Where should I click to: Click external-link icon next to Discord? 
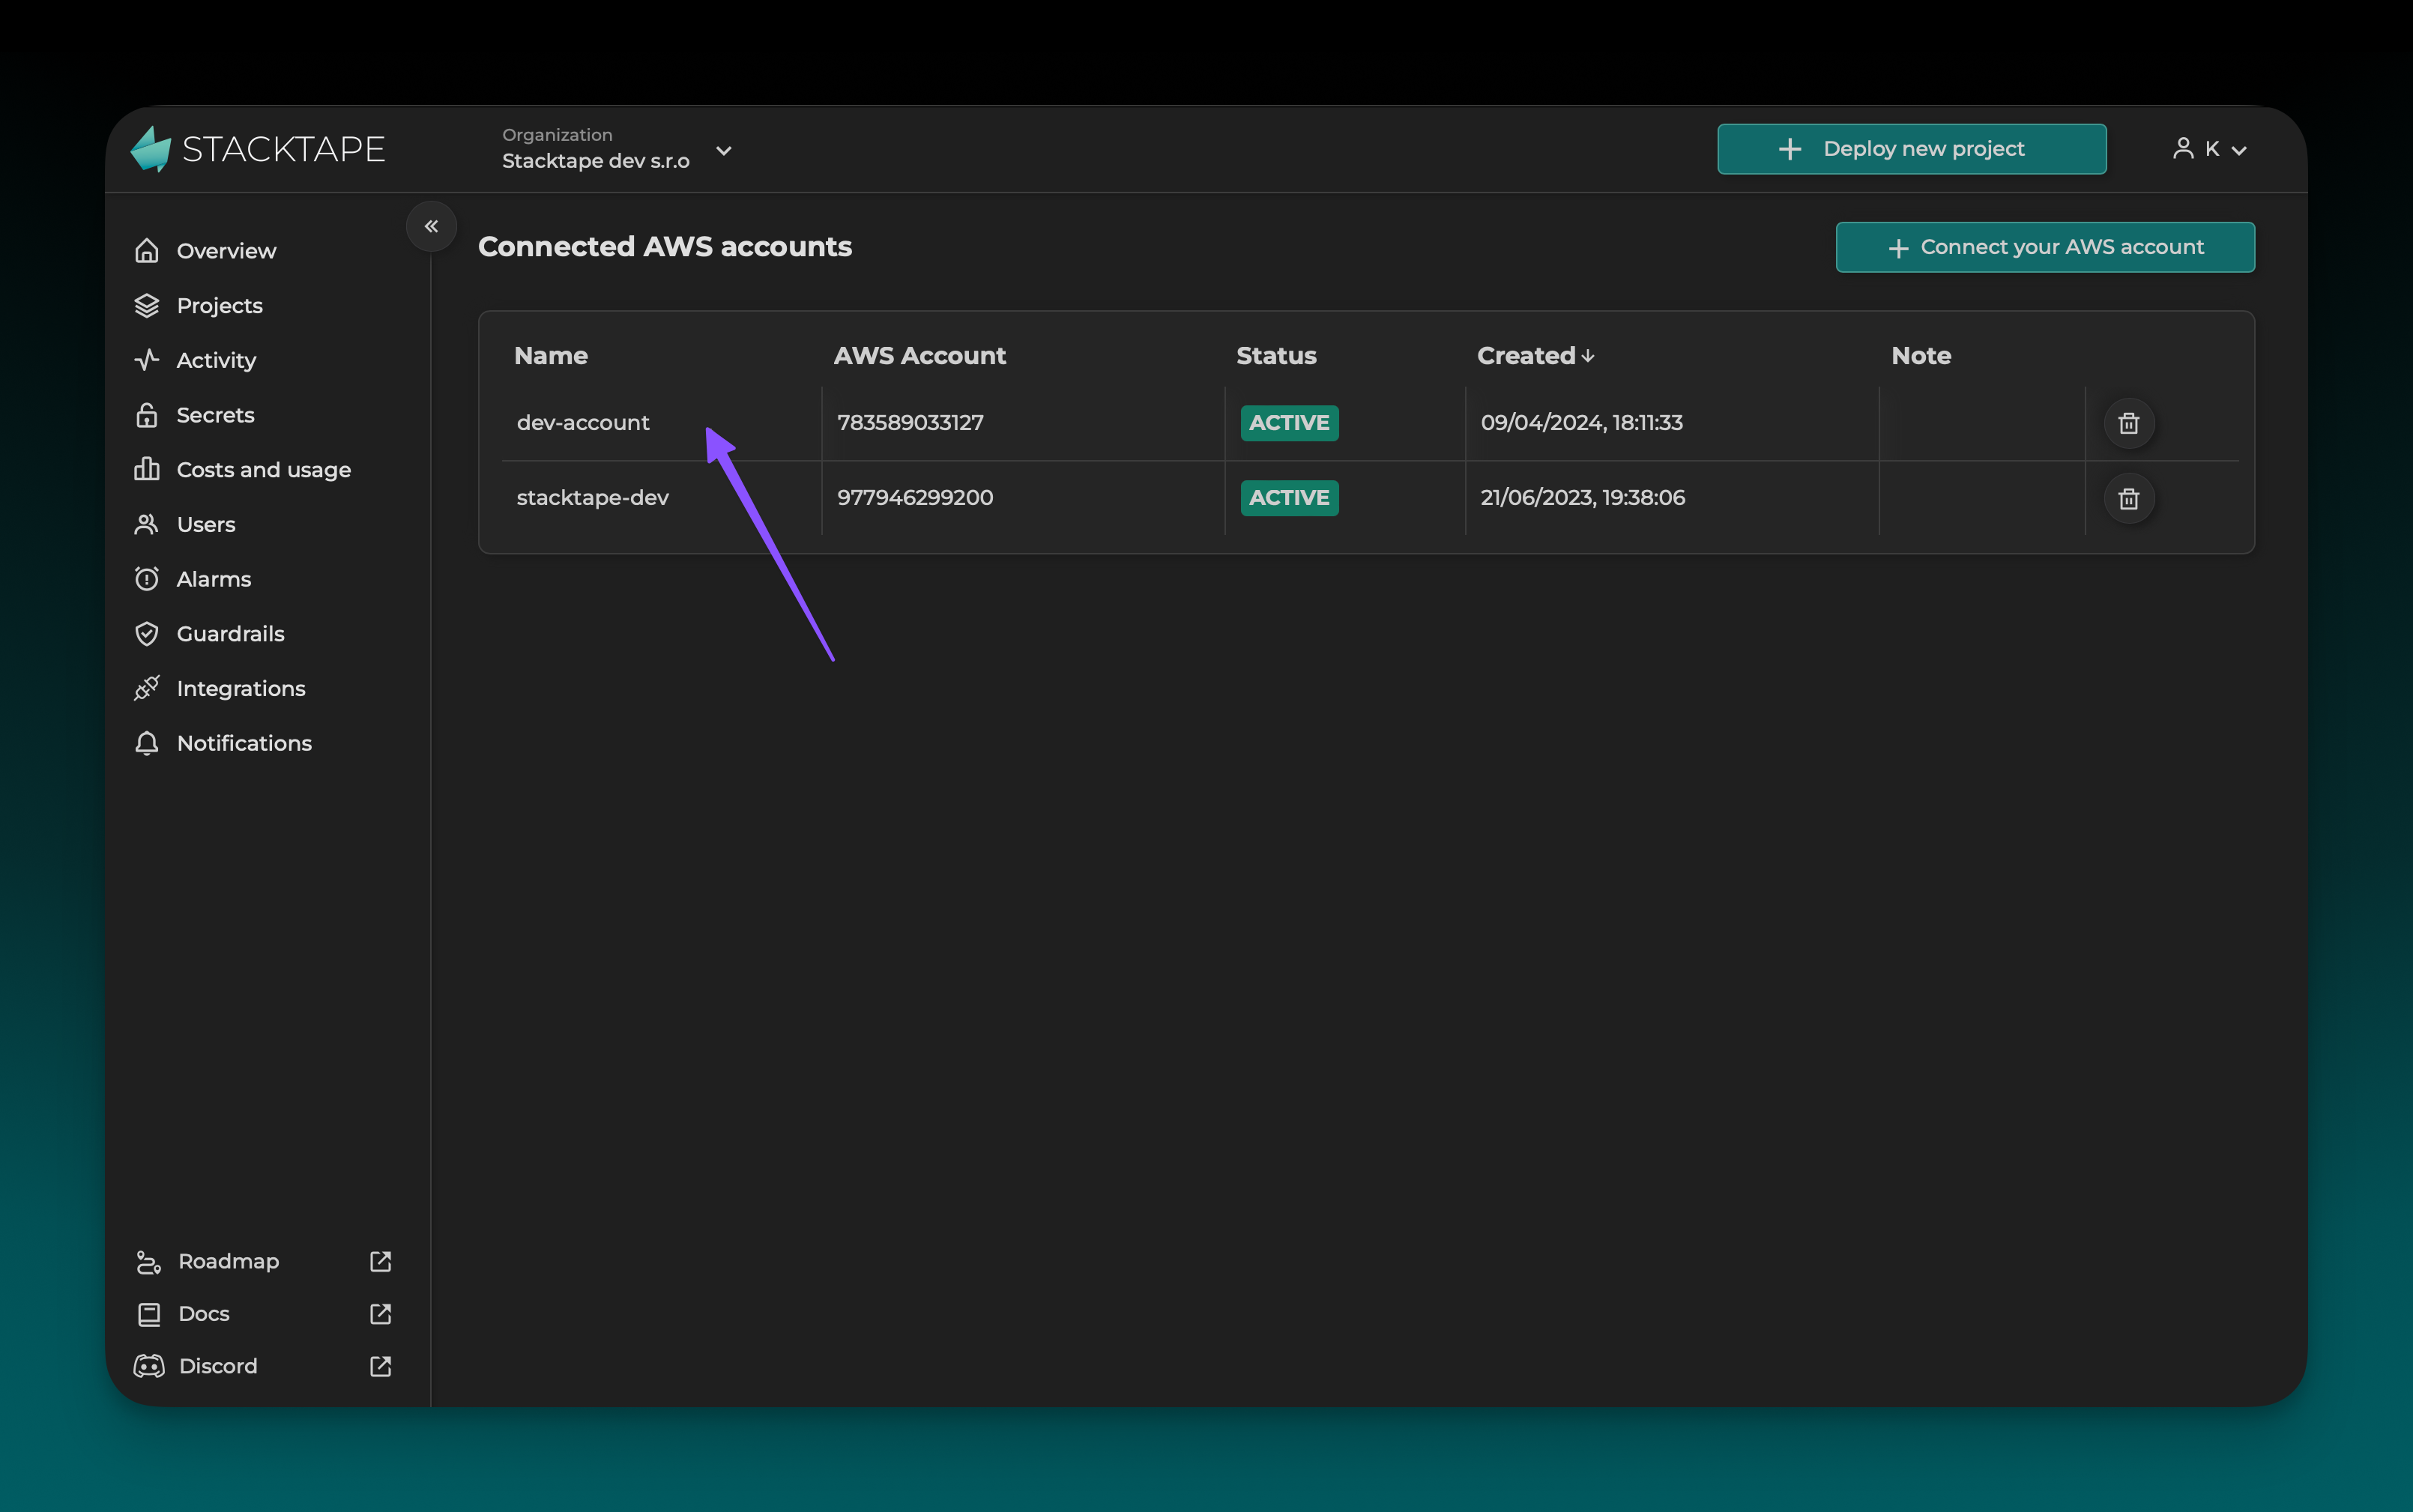[x=380, y=1366]
